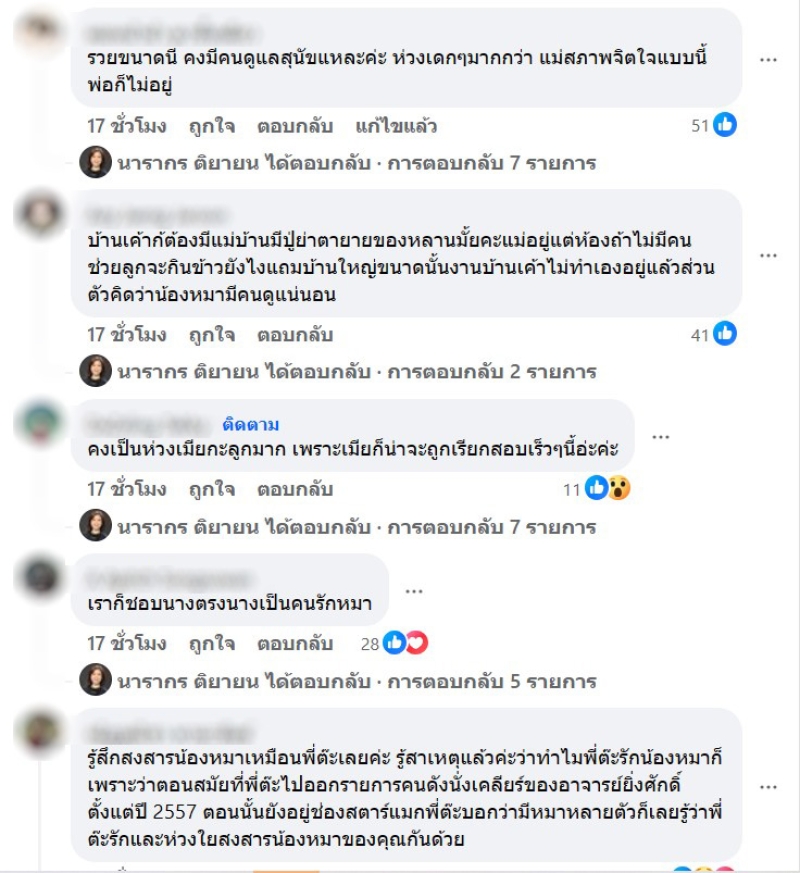Viewport: 800px width, 873px height.
Task: Click the ติดตาม follow link
Action: point(251,425)
